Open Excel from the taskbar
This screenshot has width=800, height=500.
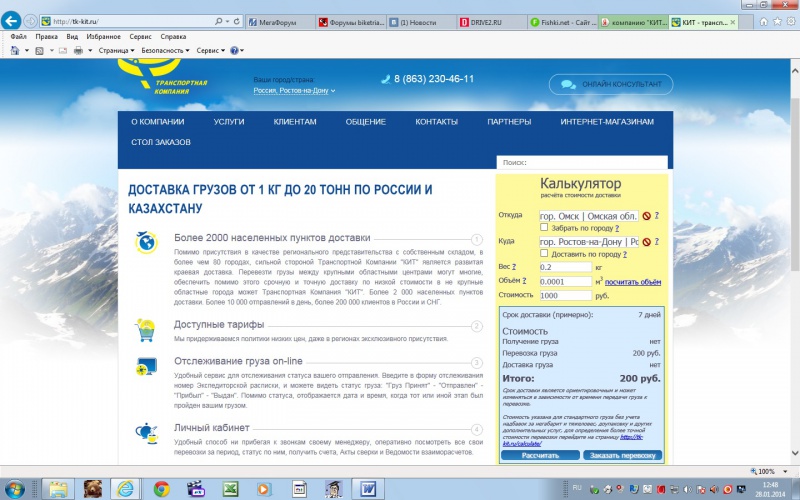pos(231,489)
